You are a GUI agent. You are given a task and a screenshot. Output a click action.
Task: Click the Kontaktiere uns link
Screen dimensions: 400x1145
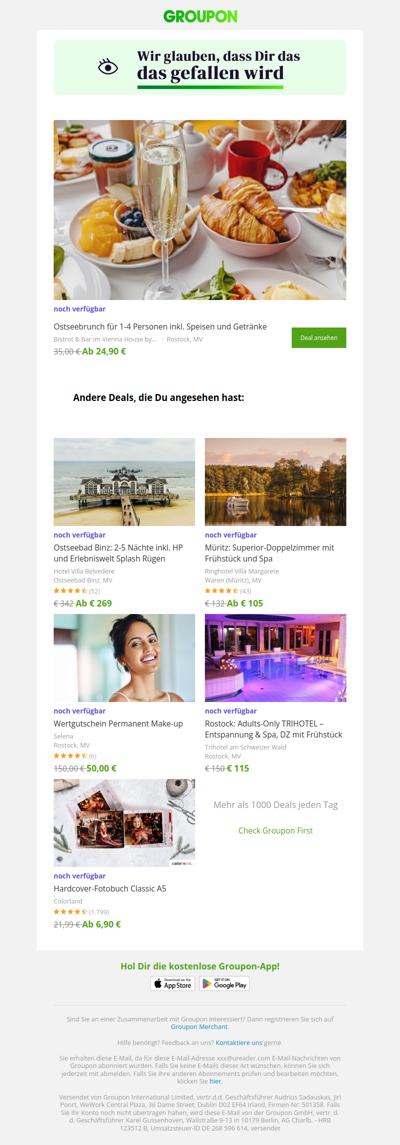239,1042
